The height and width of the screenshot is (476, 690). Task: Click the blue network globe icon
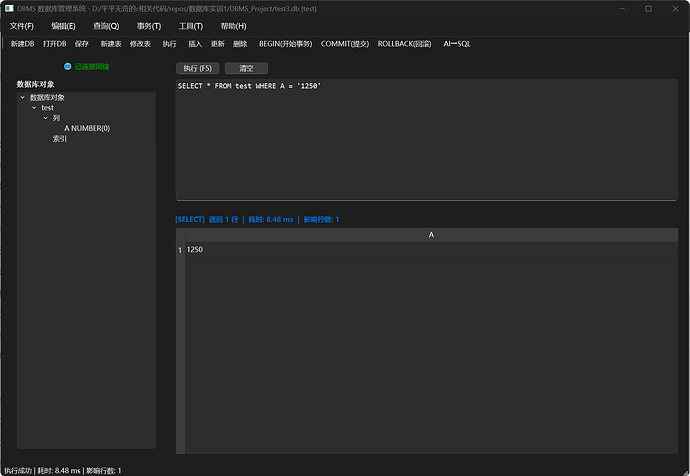[68, 66]
